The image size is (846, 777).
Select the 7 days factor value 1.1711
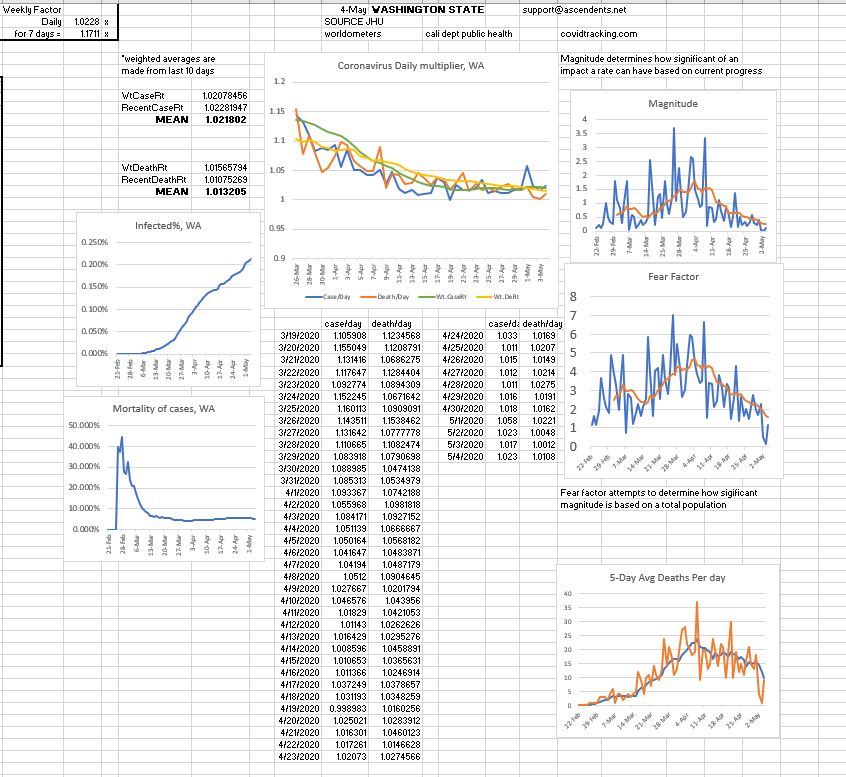coord(87,33)
